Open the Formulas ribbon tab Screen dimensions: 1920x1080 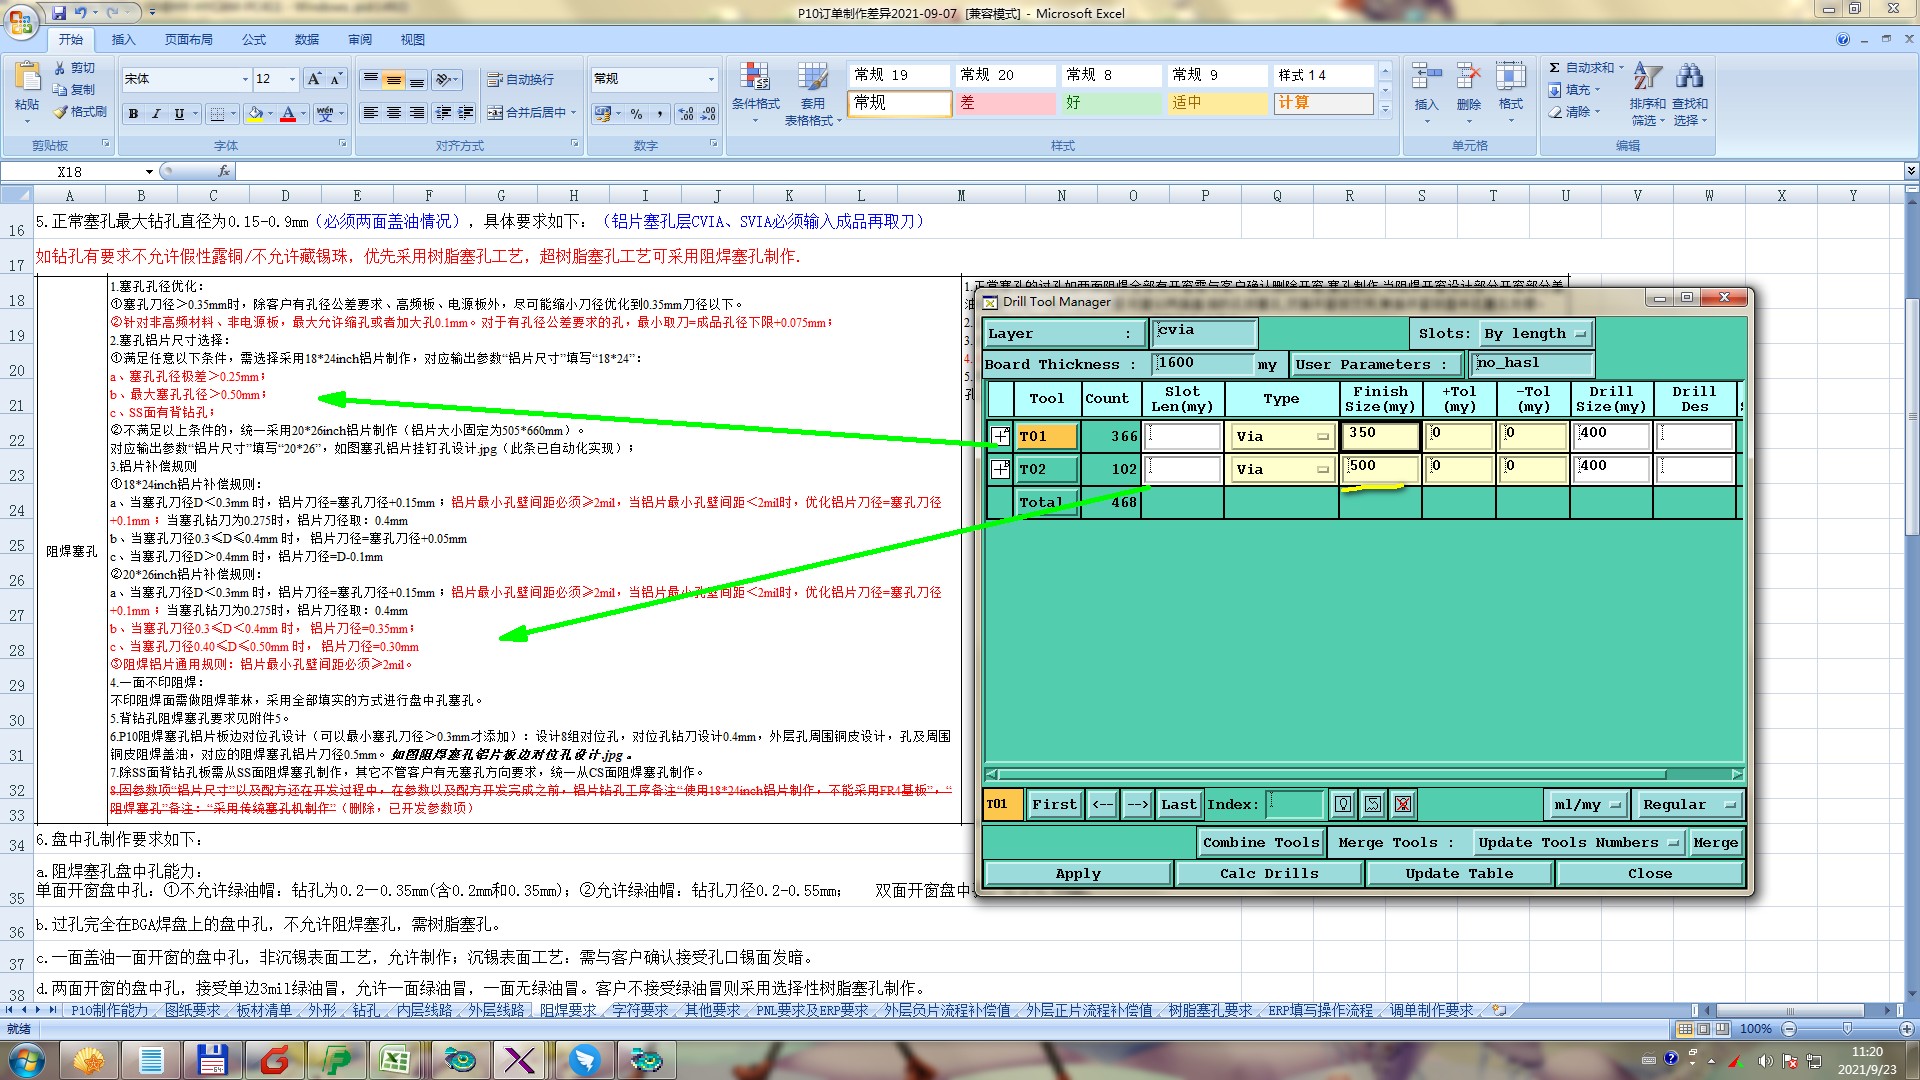[254, 40]
